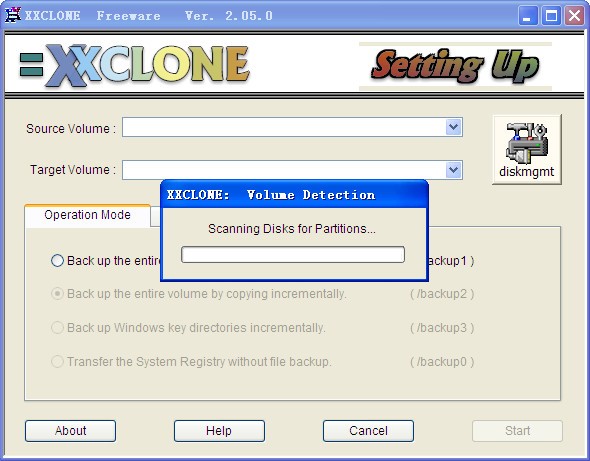This screenshot has width=590, height=461.
Task: Maximize the XXCLONE window
Action: point(551,16)
